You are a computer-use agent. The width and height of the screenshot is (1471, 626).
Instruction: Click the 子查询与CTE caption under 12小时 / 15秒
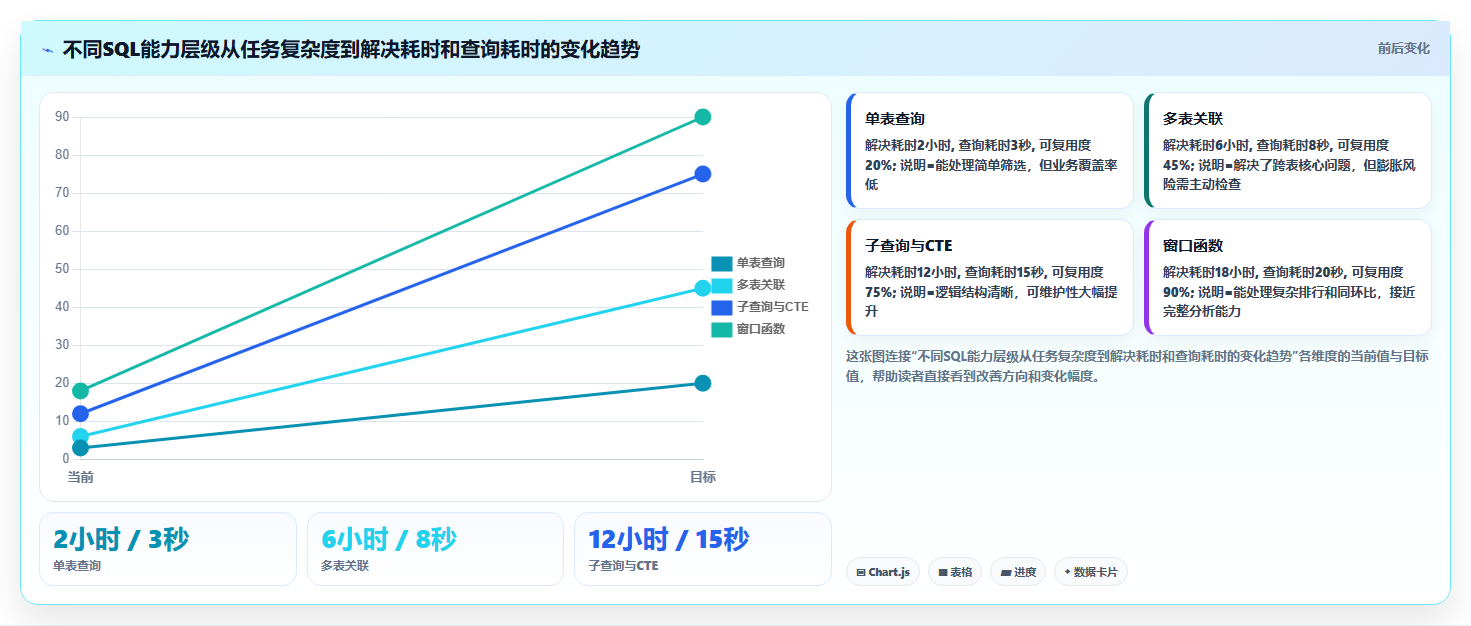click(623, 566)
